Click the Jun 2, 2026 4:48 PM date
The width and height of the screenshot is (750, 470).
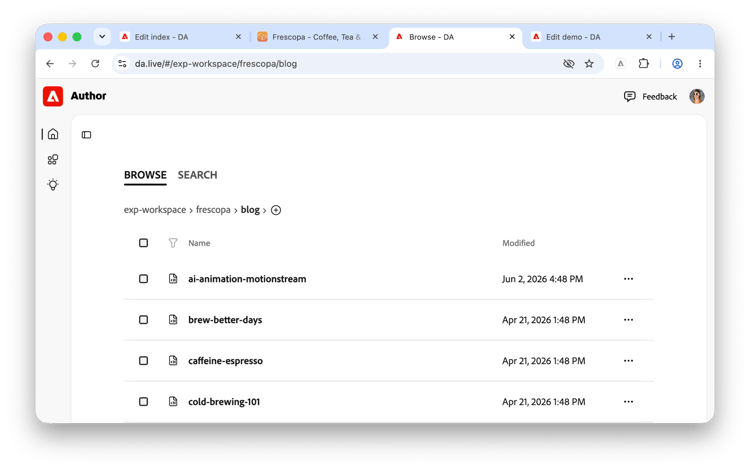pyautogui.click(x=542, y=279)
